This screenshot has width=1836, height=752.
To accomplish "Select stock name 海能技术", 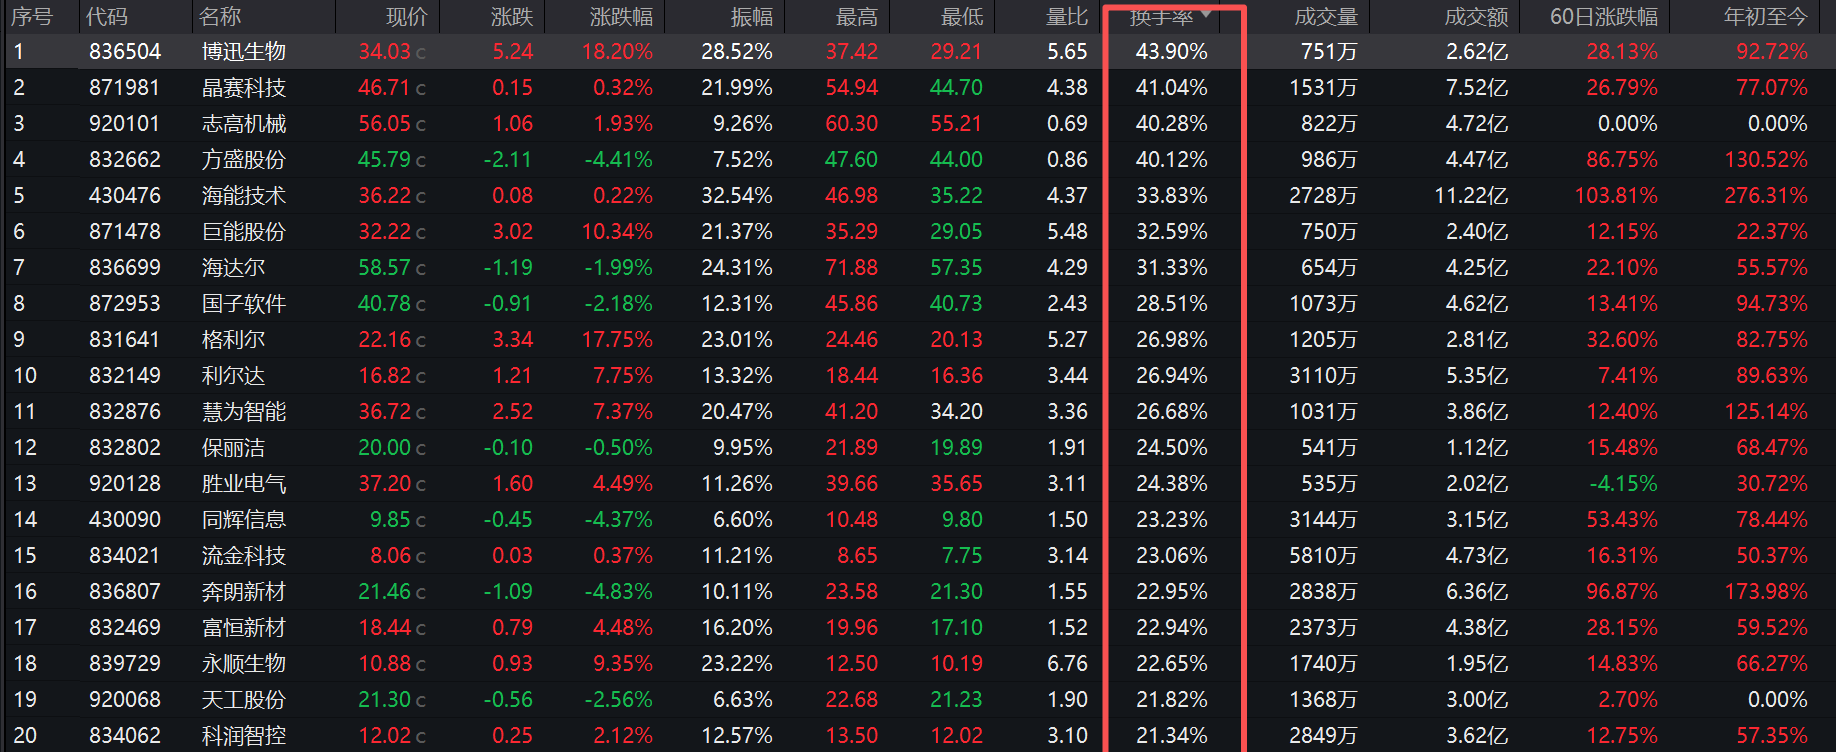I will [x=244, y=196].
